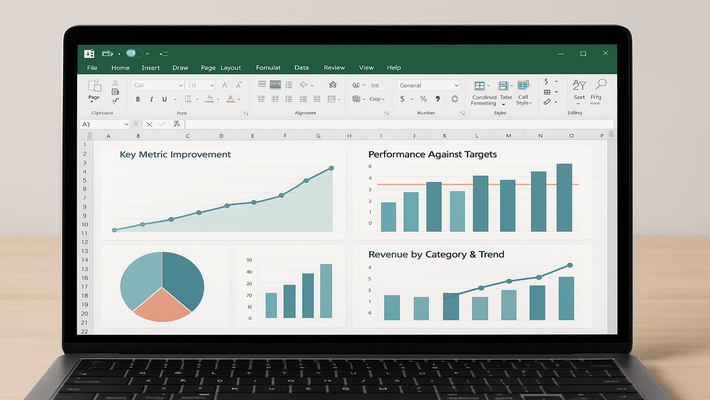
Task: Apply the comma style icon
Action: tap(438, 99)
